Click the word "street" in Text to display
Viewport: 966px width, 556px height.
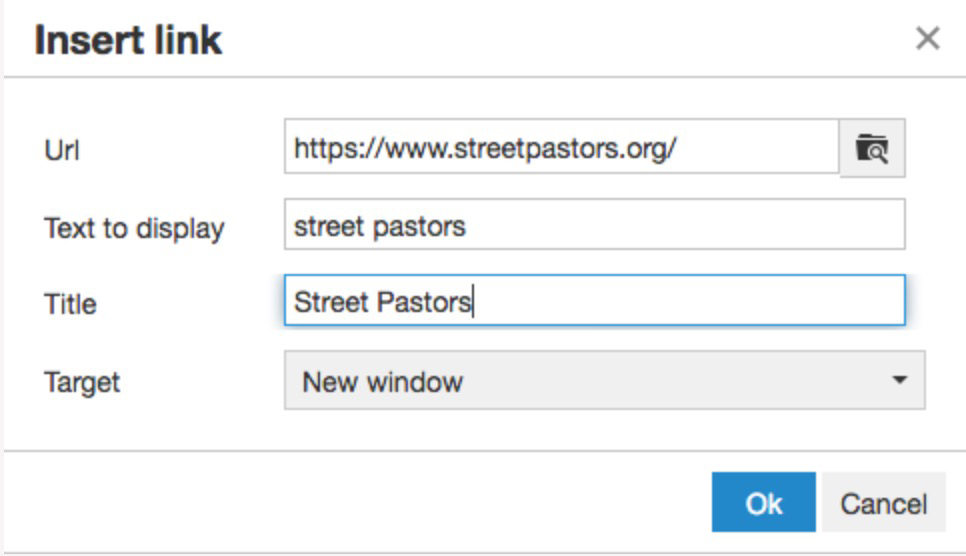click(330, 227)
